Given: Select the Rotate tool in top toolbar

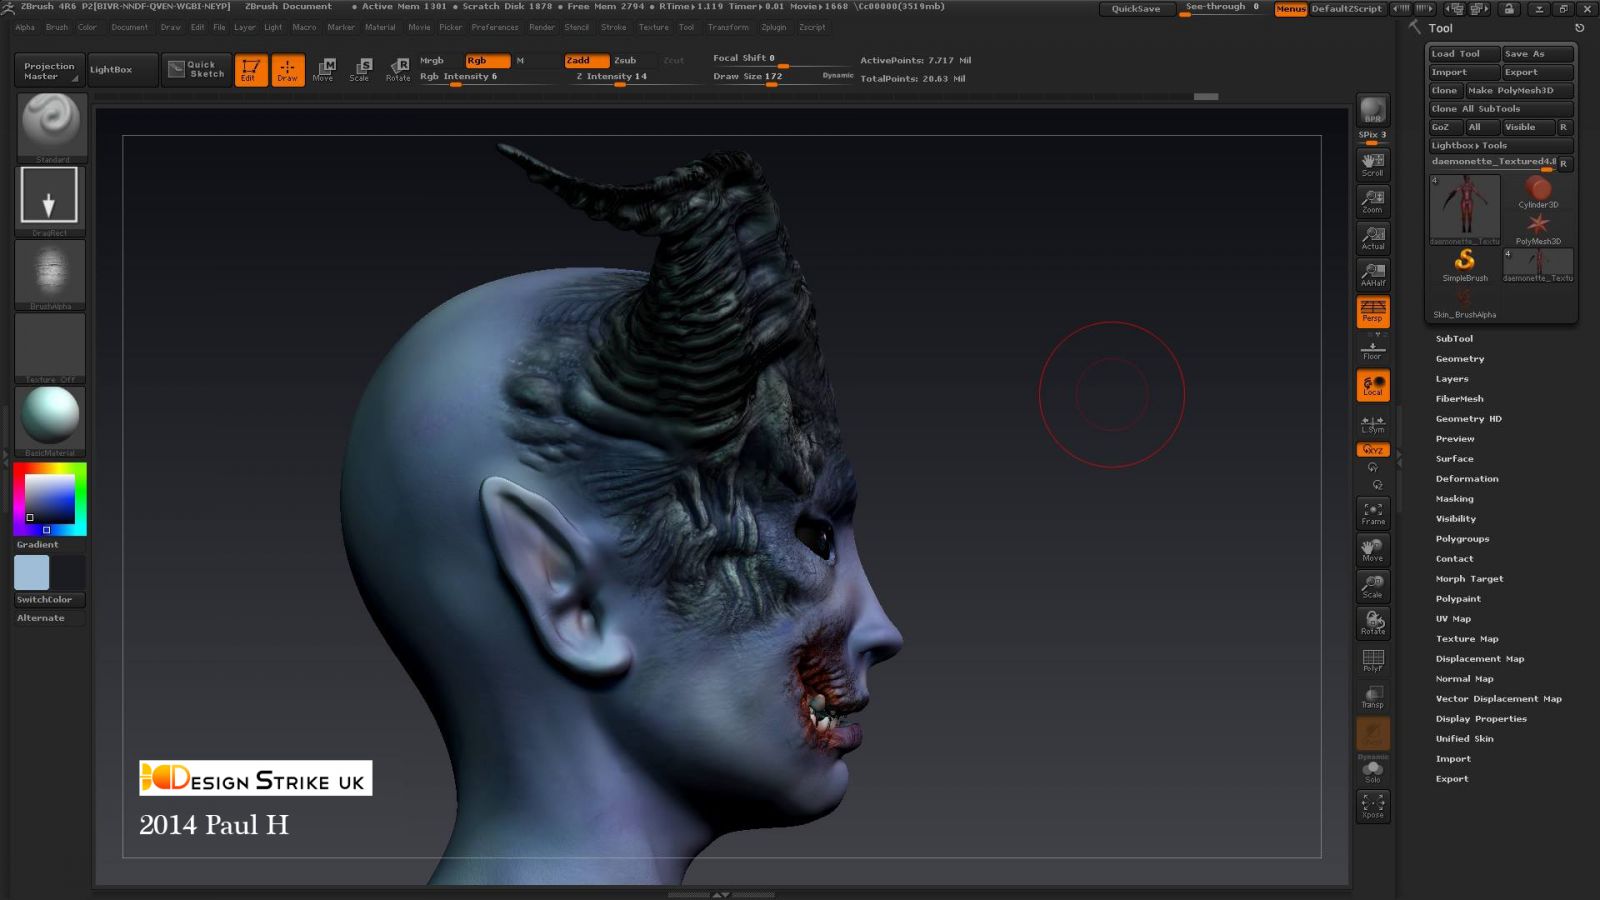Looking at the screenshot, I should (x=398, y=69).
